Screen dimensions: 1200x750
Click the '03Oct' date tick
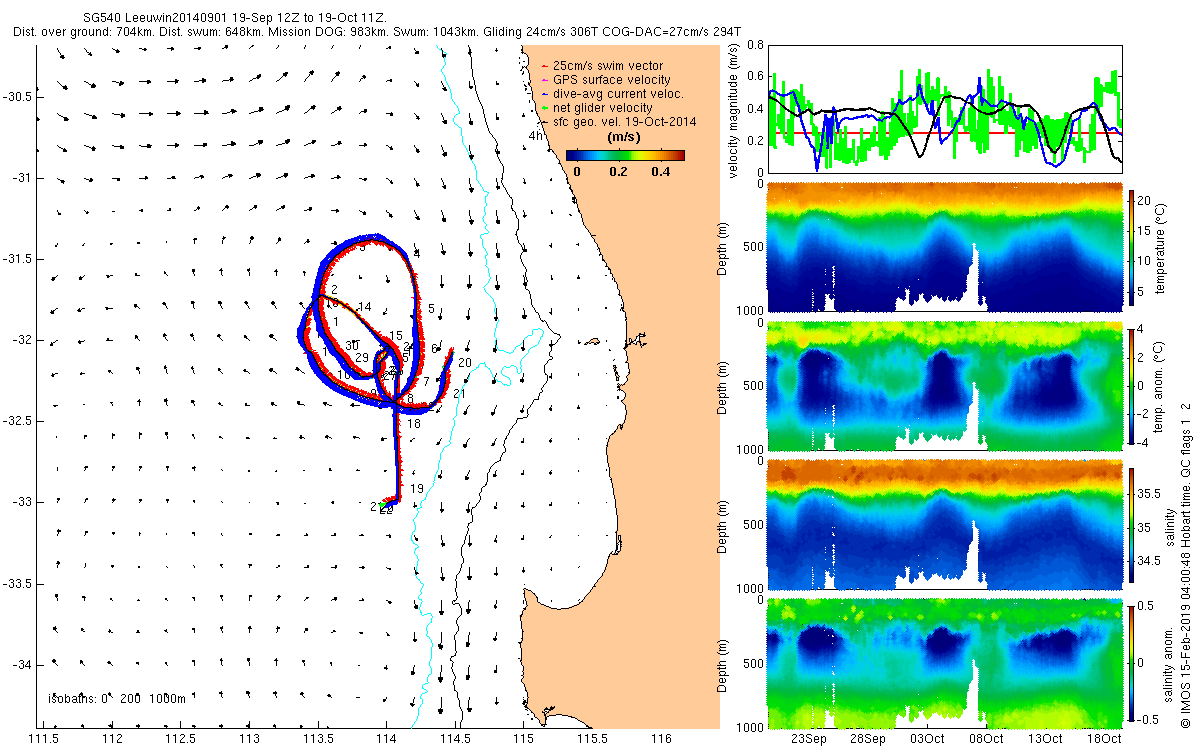click(927, 738)
